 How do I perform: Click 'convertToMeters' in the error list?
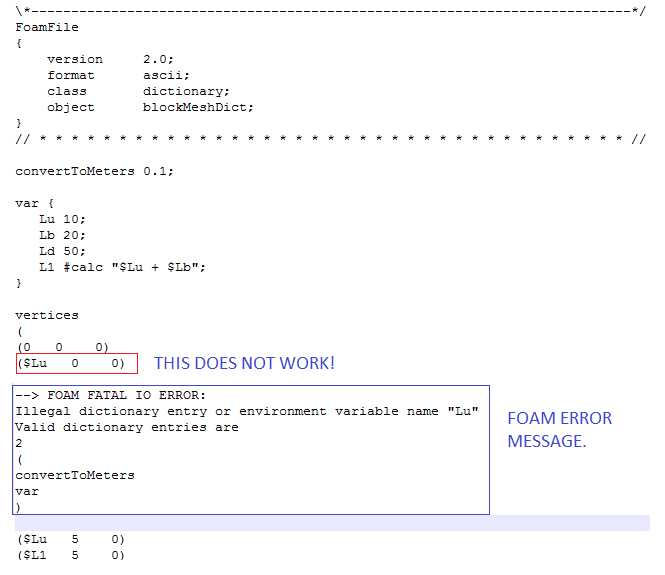75,475
